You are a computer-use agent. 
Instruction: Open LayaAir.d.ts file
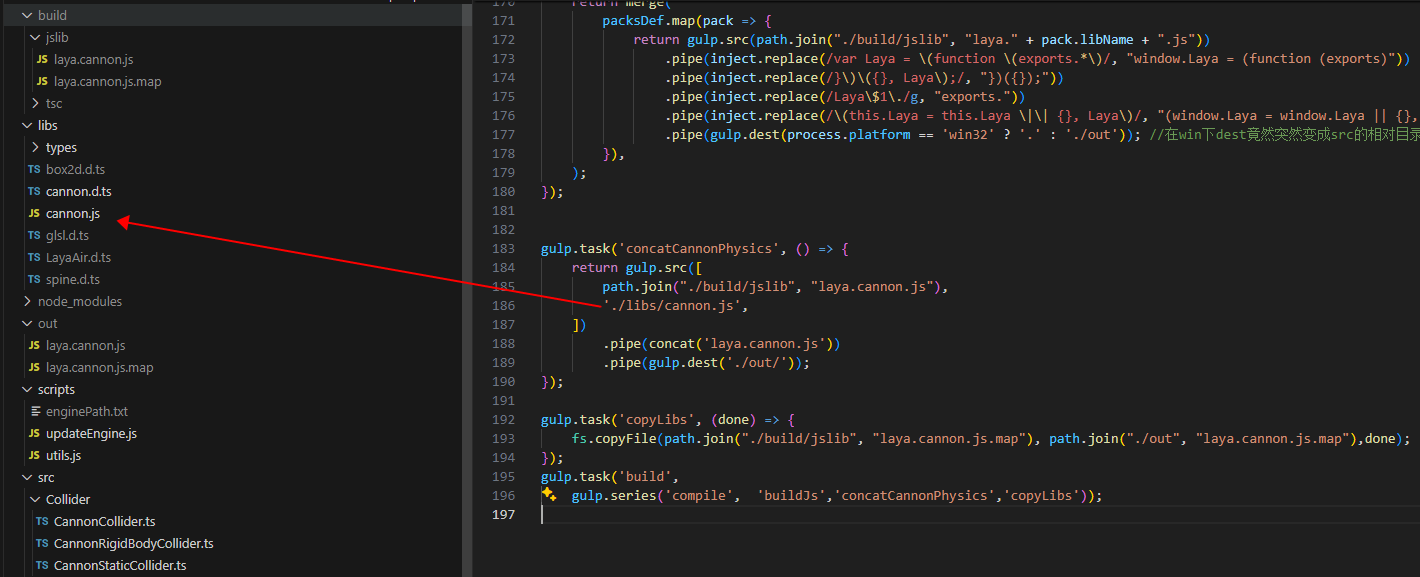coord(78,257)
